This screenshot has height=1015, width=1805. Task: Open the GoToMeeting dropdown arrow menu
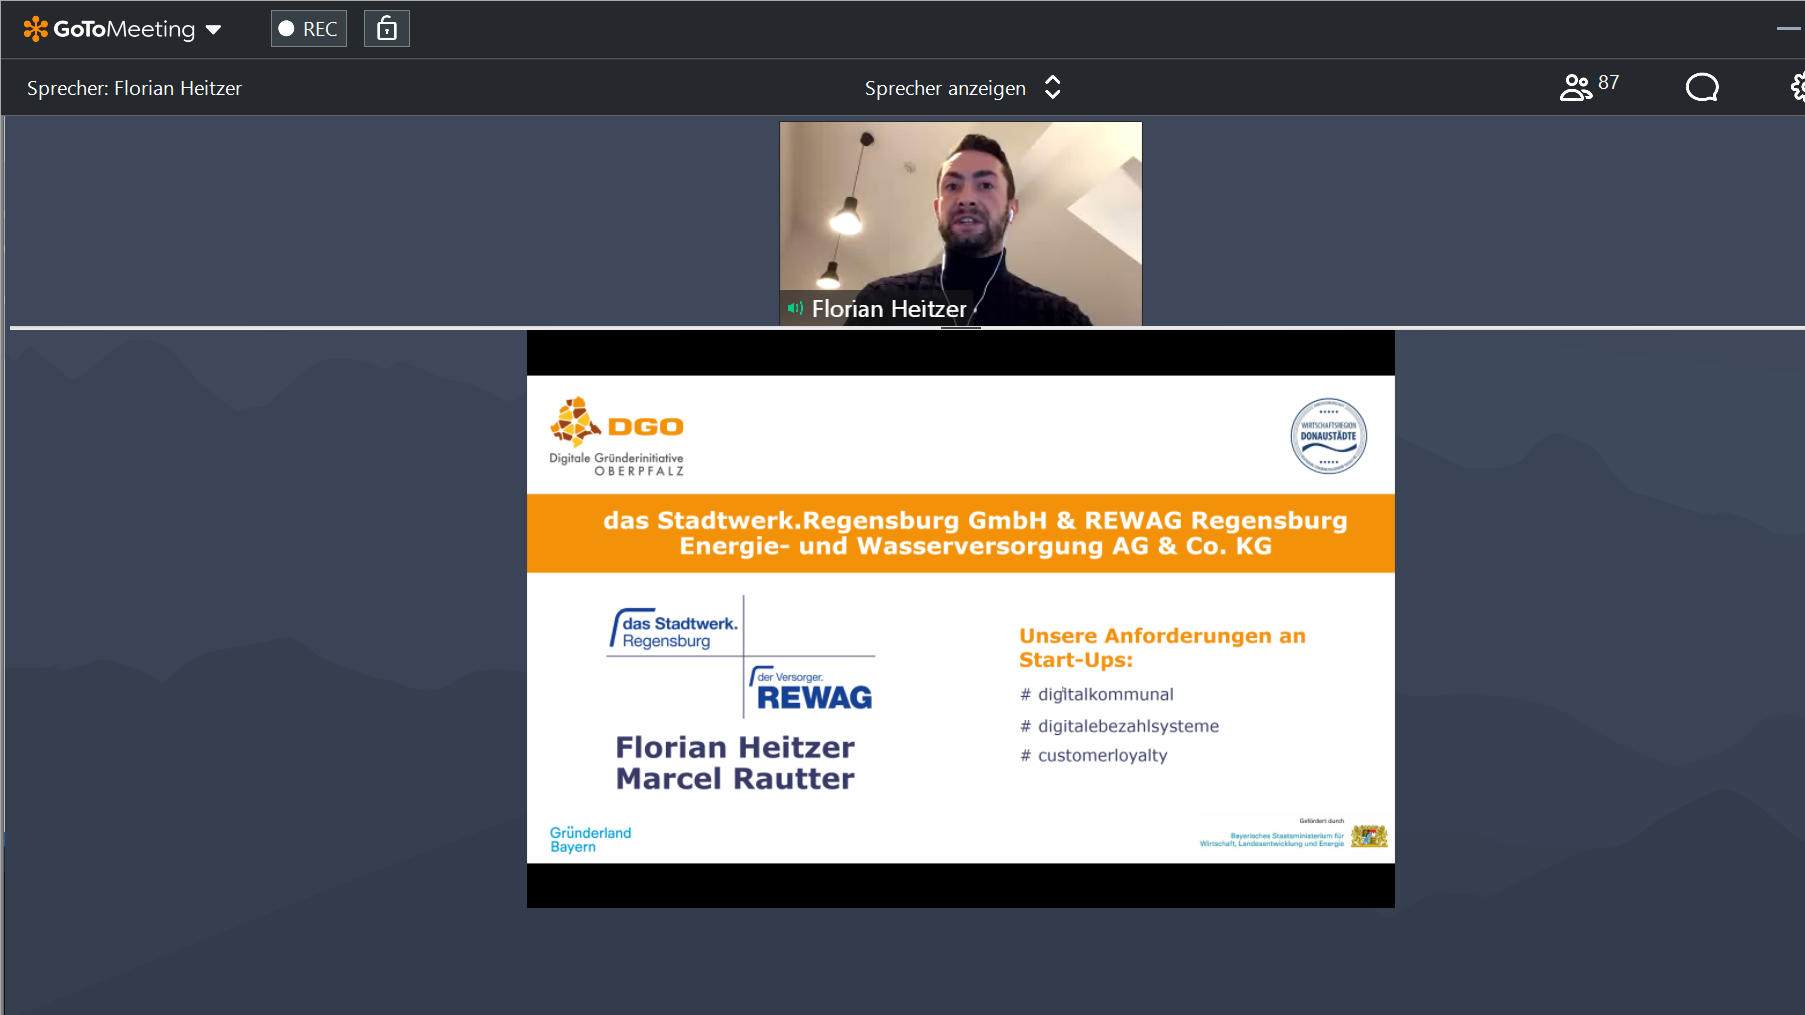[213, 30]
